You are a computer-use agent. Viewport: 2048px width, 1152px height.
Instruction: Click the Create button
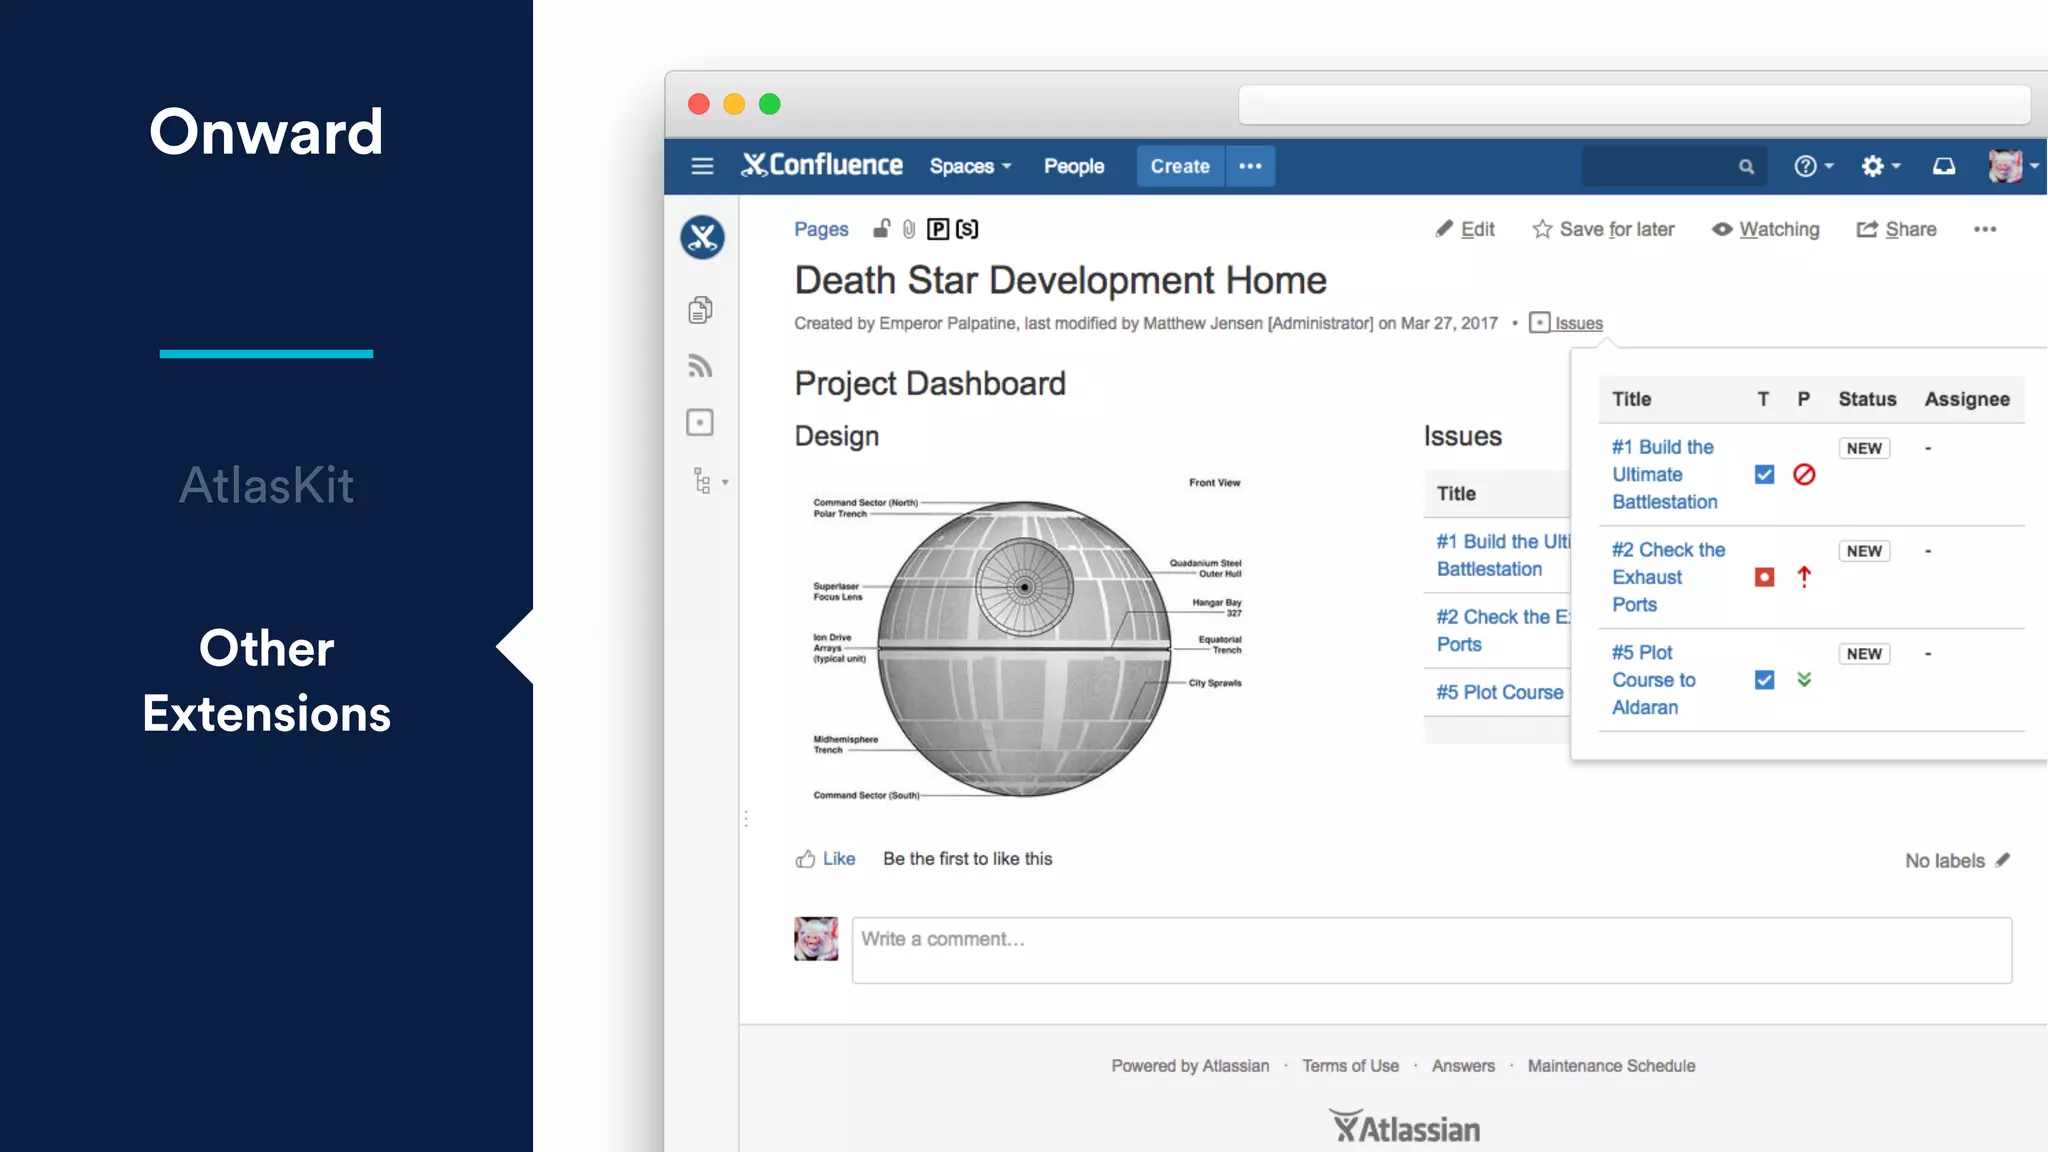[x=1180, y=166]
